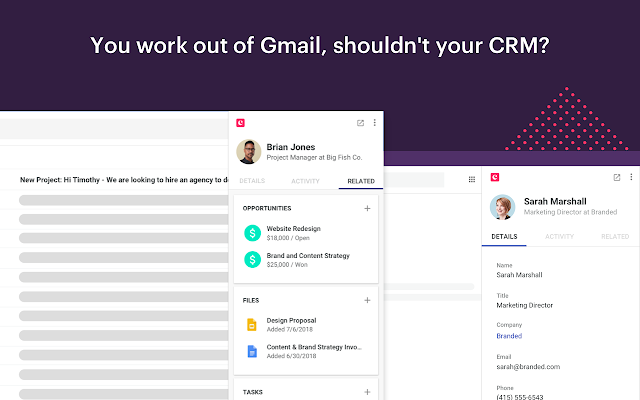Screen dimensions: 640x400
Task: Click the Website Redesign dollar icon
Action: point(252,233)
